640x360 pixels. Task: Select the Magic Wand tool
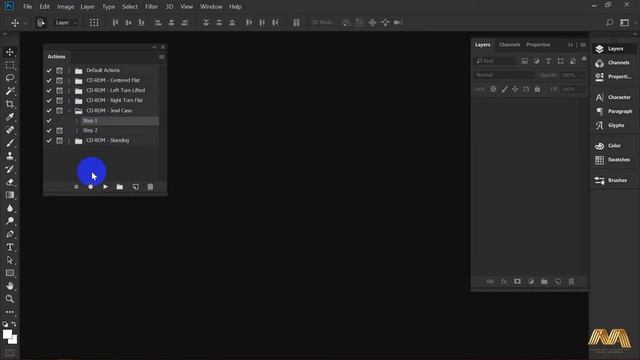coord(10,91)
